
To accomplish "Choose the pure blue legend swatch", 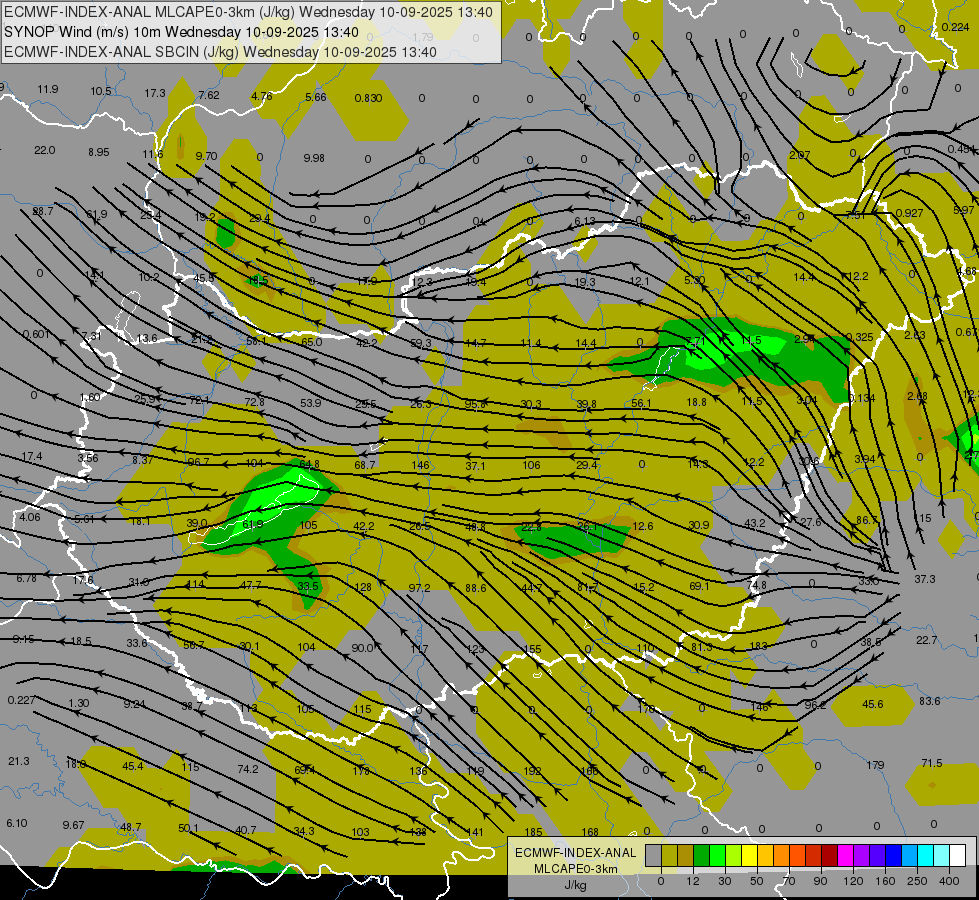I will click(893, 856).
